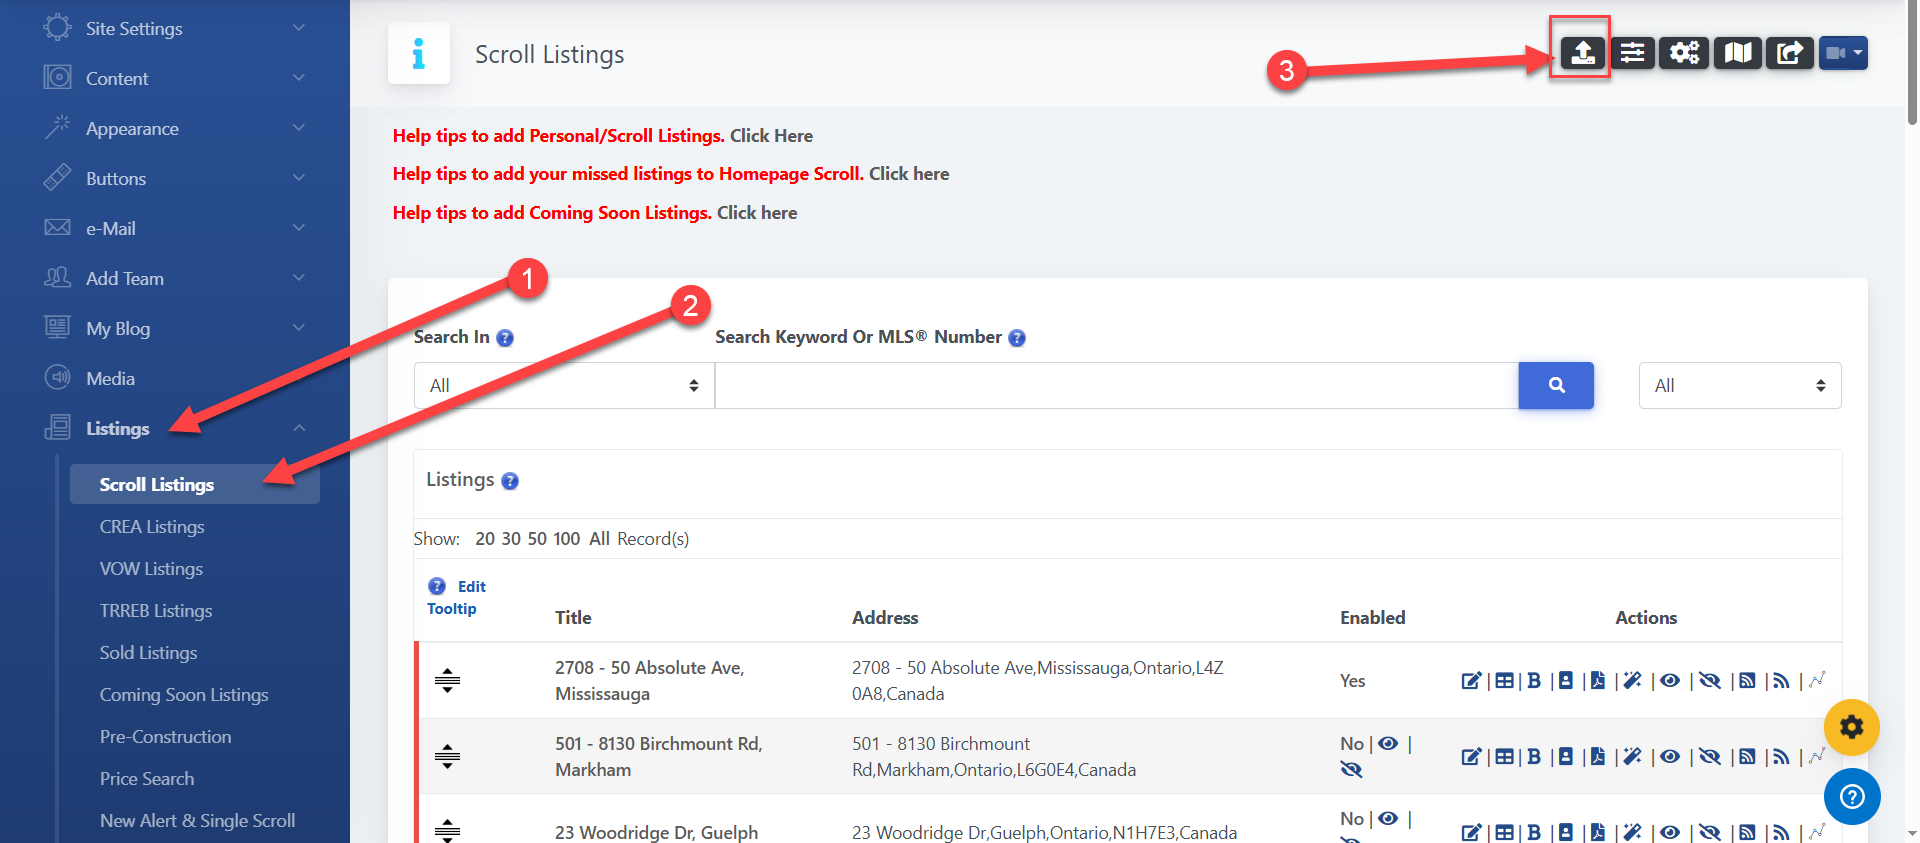Screen dimensions: 1920x843
Task: Open the Search In dropdown
Action: tap(564, 386)
